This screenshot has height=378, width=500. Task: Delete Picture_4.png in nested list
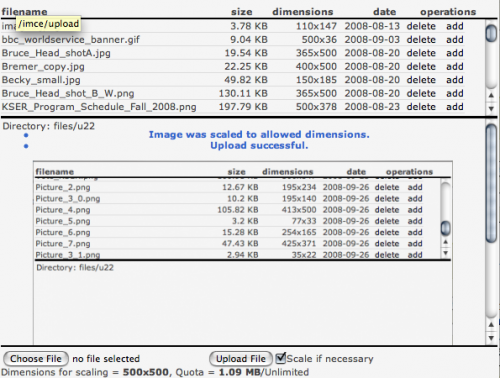(x=387, y=210)
